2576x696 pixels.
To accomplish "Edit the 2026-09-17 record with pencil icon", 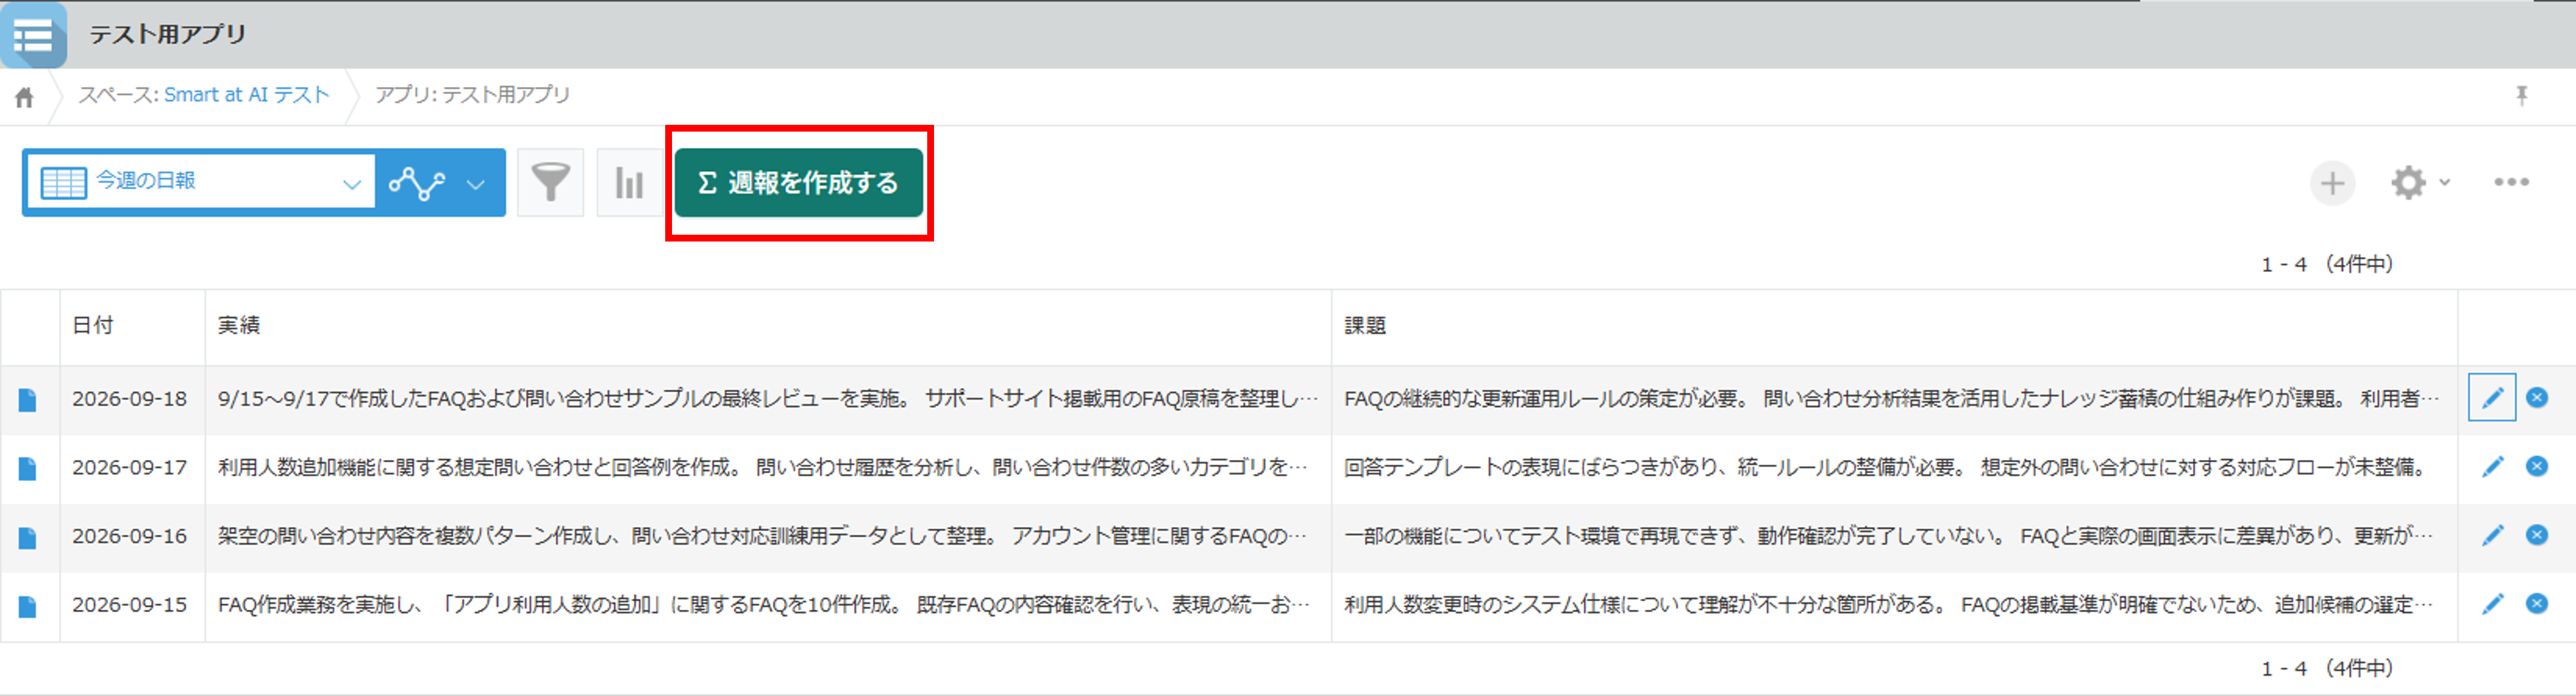I will pyautogui.click(x=2492, y=466).
